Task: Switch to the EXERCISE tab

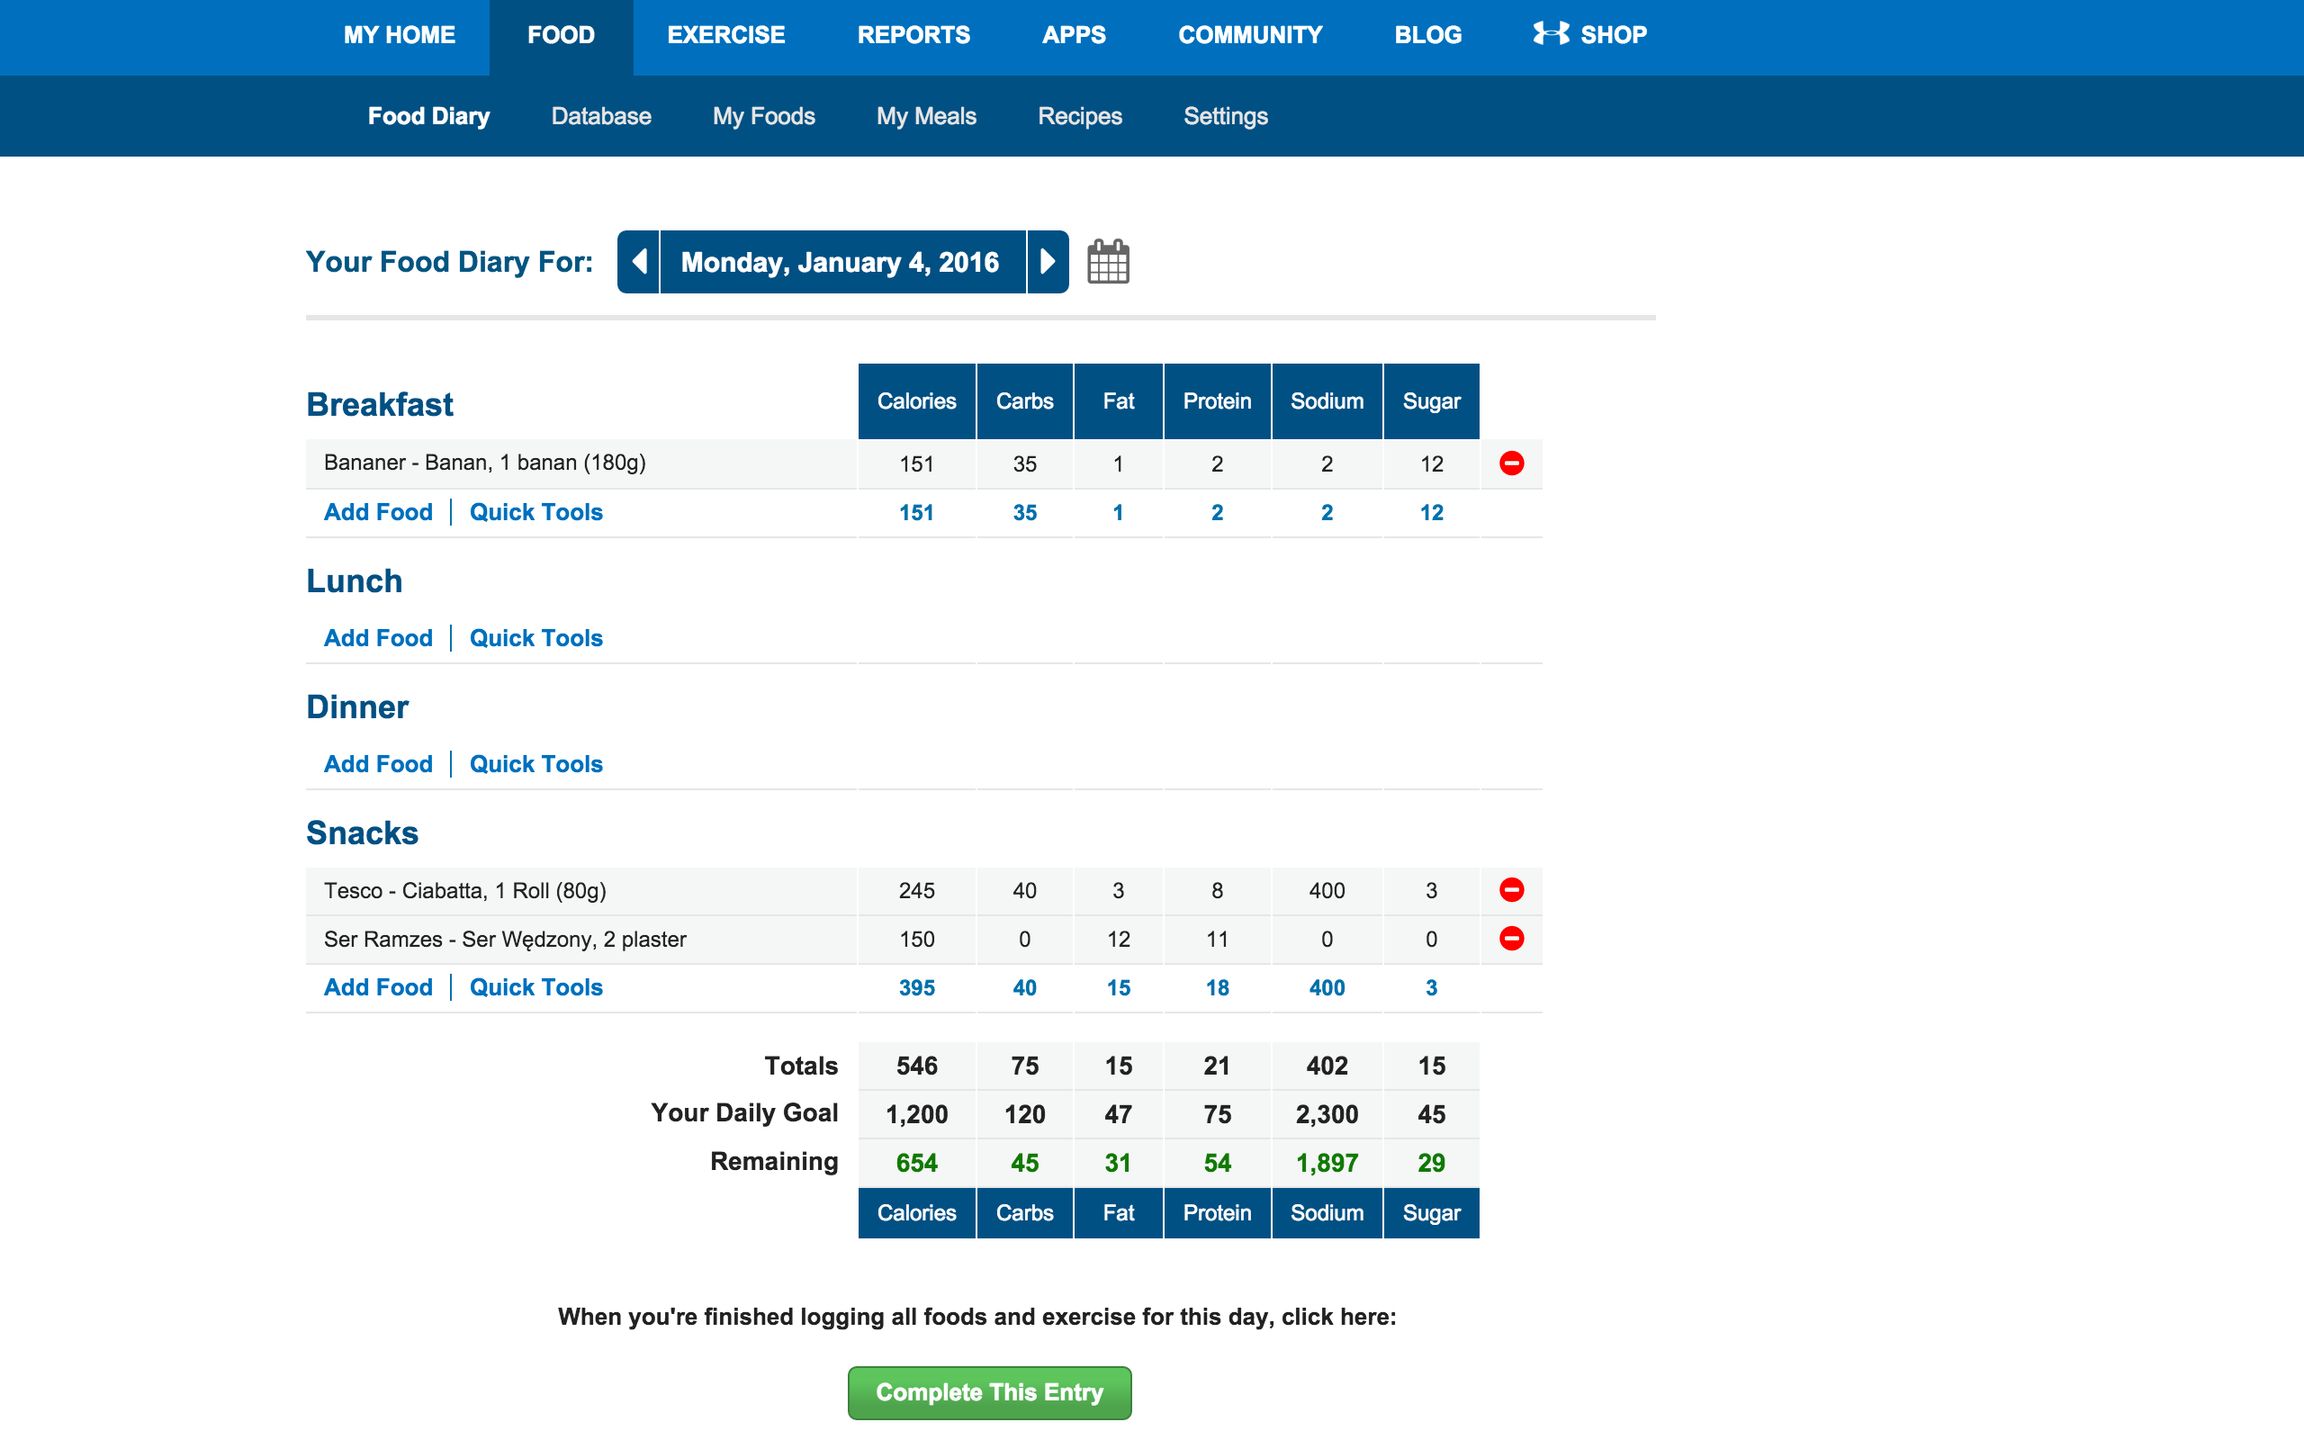Action: (726, 35)
